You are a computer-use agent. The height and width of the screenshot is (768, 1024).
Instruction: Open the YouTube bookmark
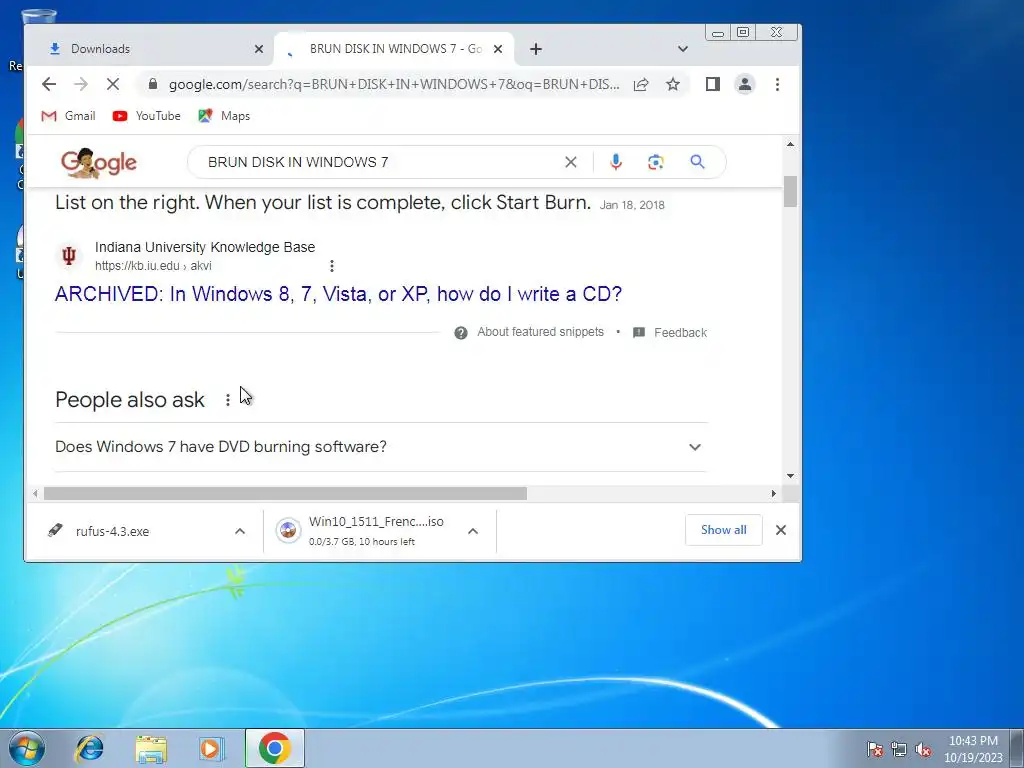[146, 116]
